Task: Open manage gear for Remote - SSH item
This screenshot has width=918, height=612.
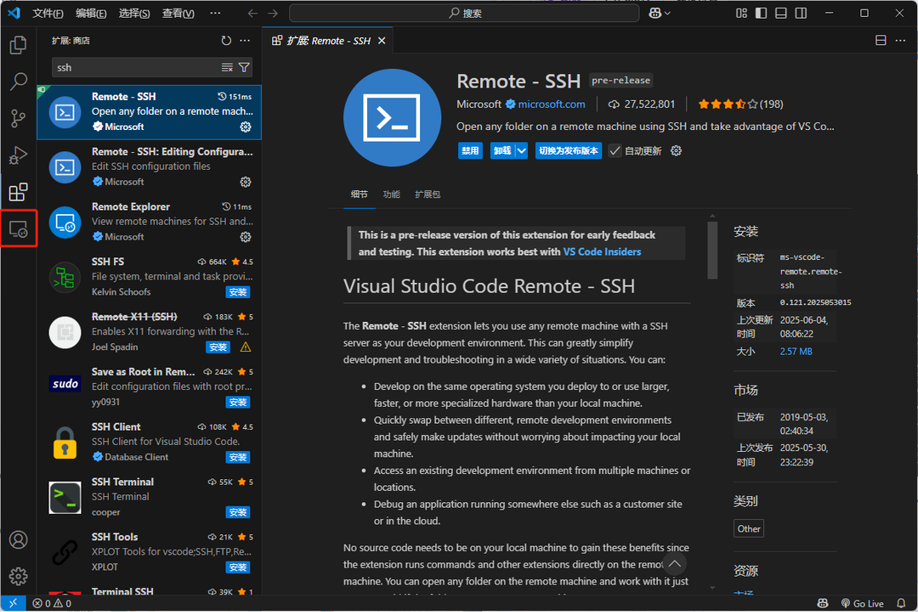Action: click(245, 127)
